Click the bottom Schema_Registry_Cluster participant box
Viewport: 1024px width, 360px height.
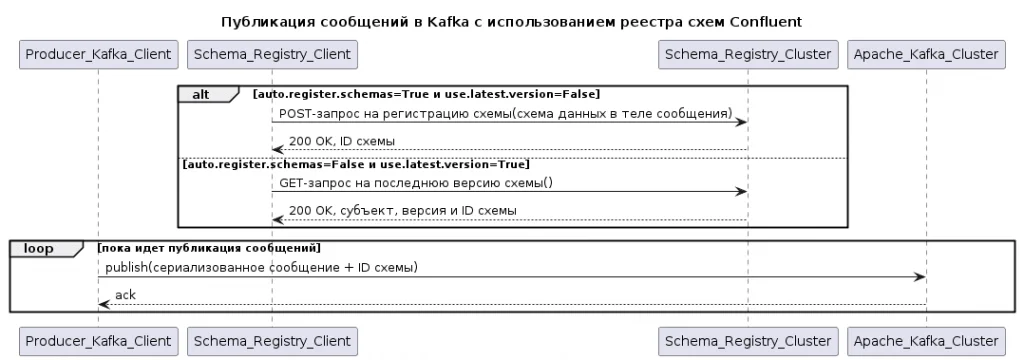(748, 341)
